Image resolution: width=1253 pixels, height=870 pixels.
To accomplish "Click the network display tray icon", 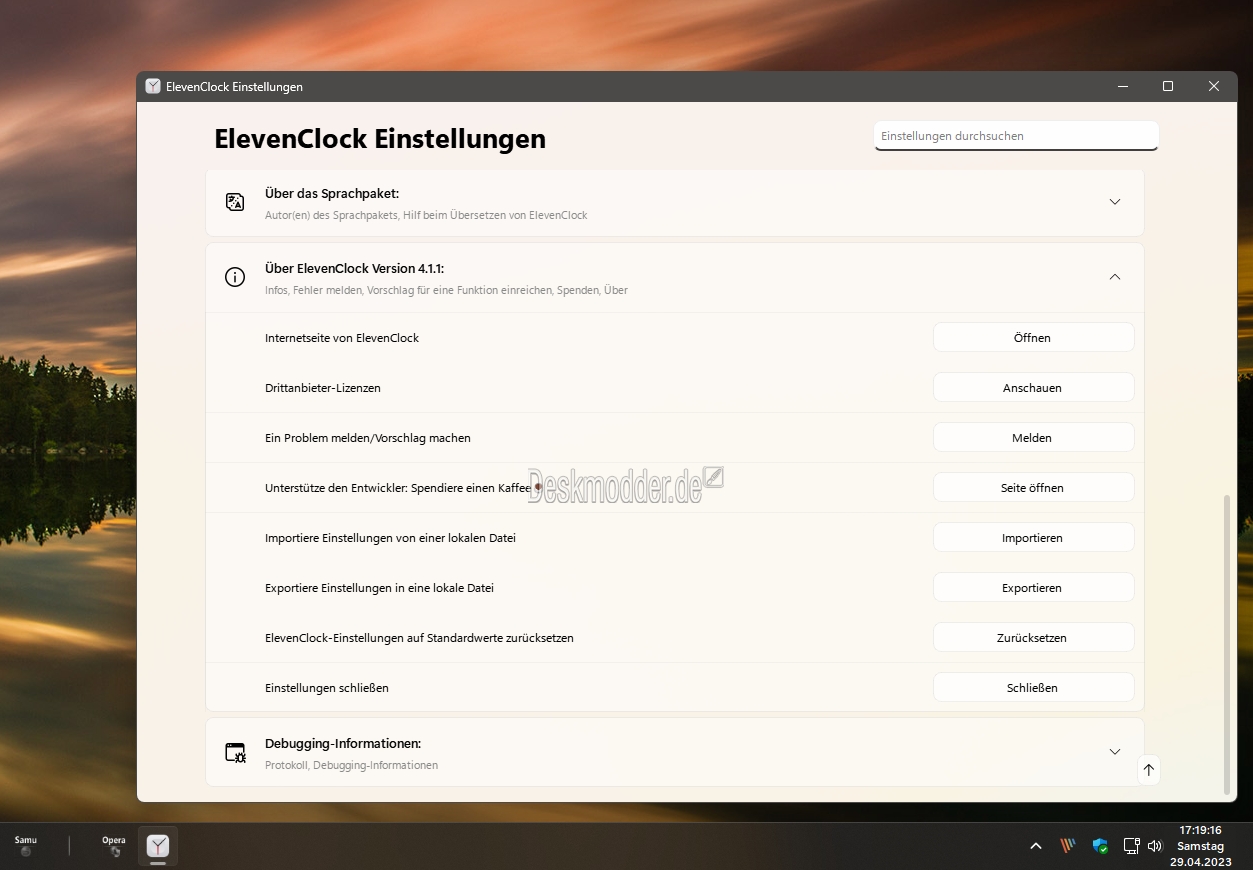I will click(1132, 846).
